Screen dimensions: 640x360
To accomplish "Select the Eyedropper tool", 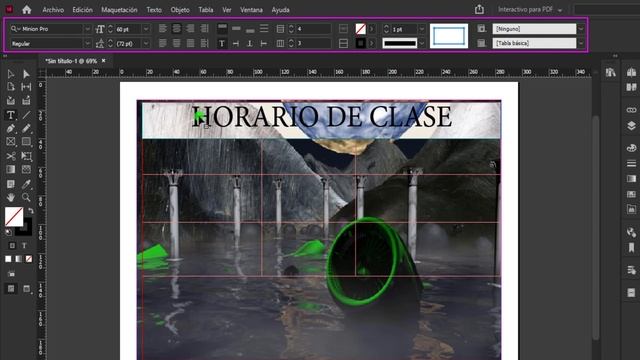I will pos(26,184).
